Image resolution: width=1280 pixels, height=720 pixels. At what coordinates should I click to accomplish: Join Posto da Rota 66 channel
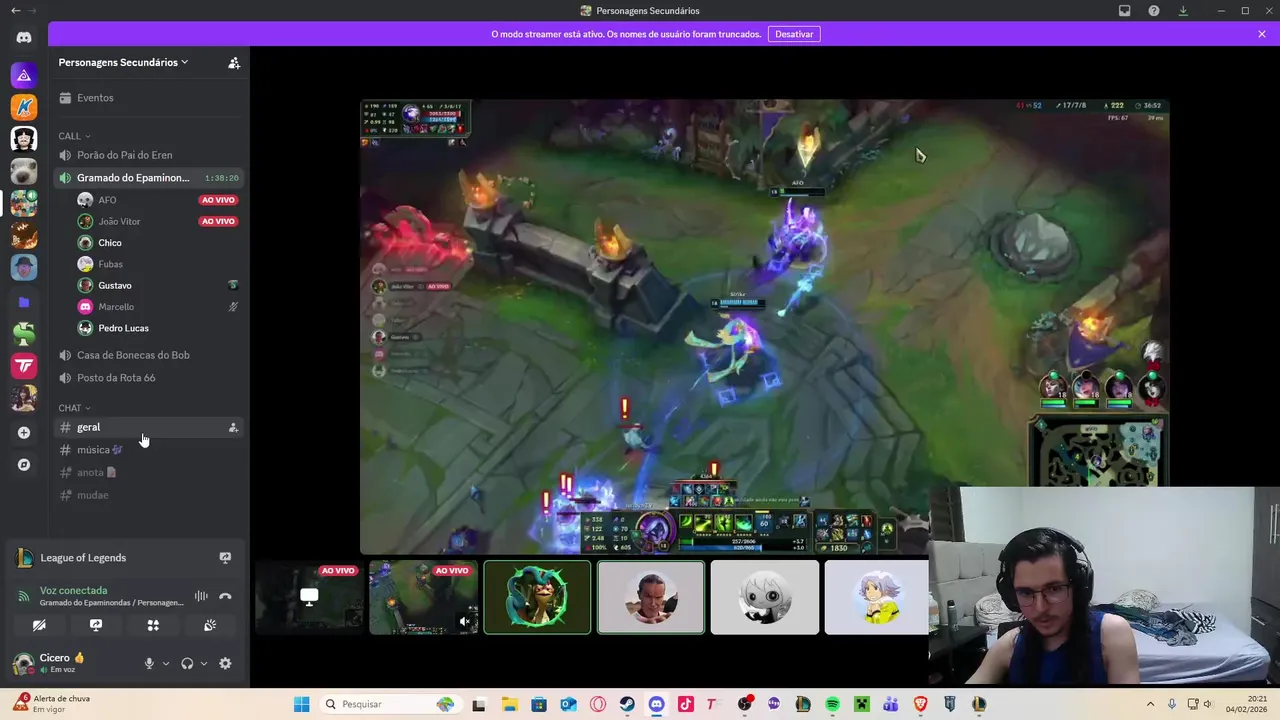click(x=149, y=378)
